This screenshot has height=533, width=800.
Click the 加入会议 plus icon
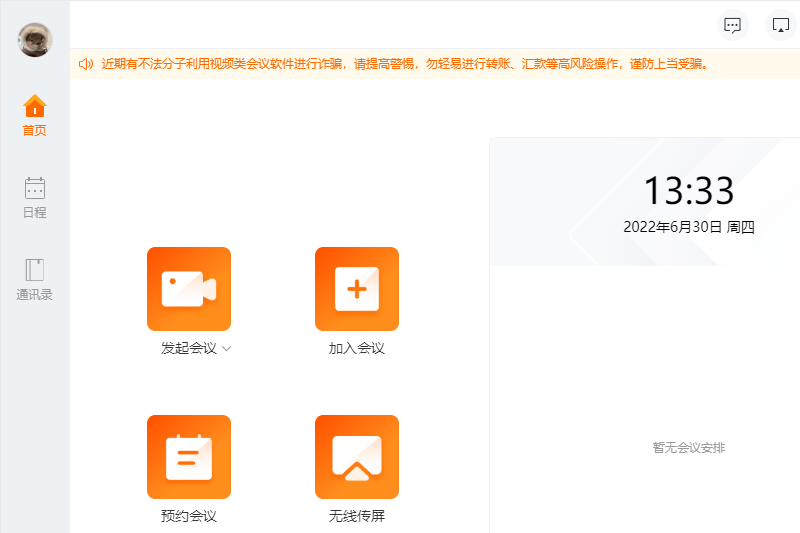click(357, 289)
